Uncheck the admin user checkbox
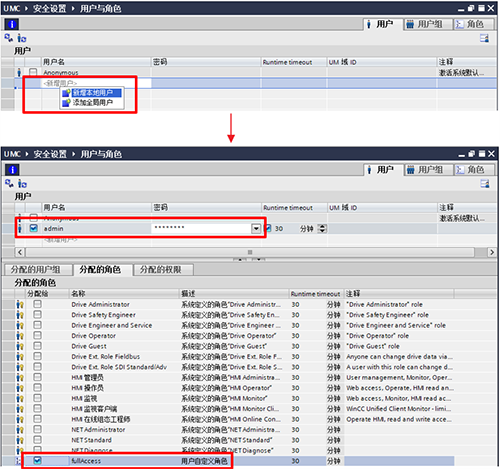 point(34,228)
